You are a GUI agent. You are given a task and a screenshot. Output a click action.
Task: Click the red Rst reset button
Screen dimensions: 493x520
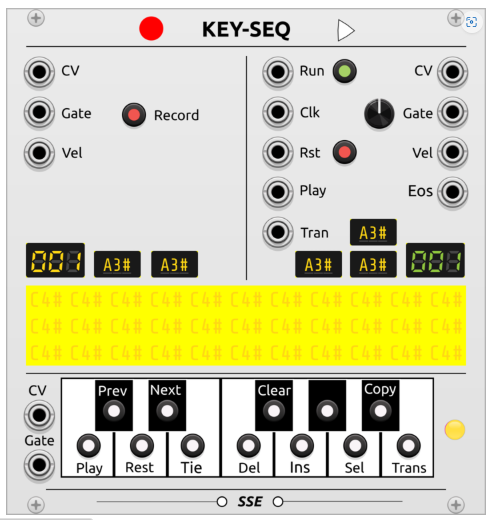345,152
